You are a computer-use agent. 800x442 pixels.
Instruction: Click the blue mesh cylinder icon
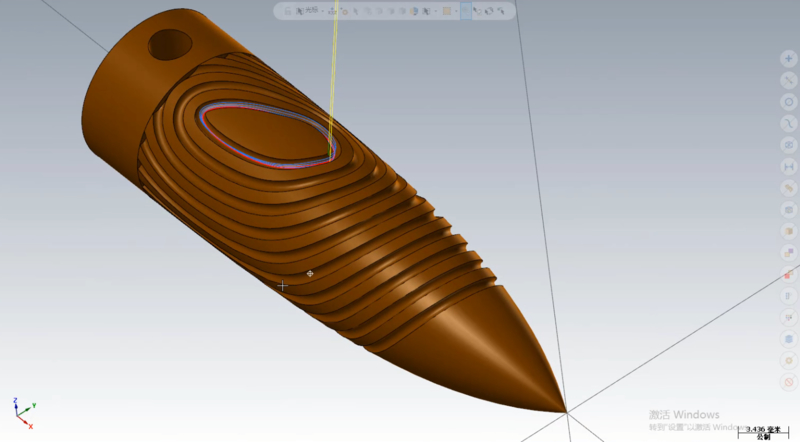789,339
